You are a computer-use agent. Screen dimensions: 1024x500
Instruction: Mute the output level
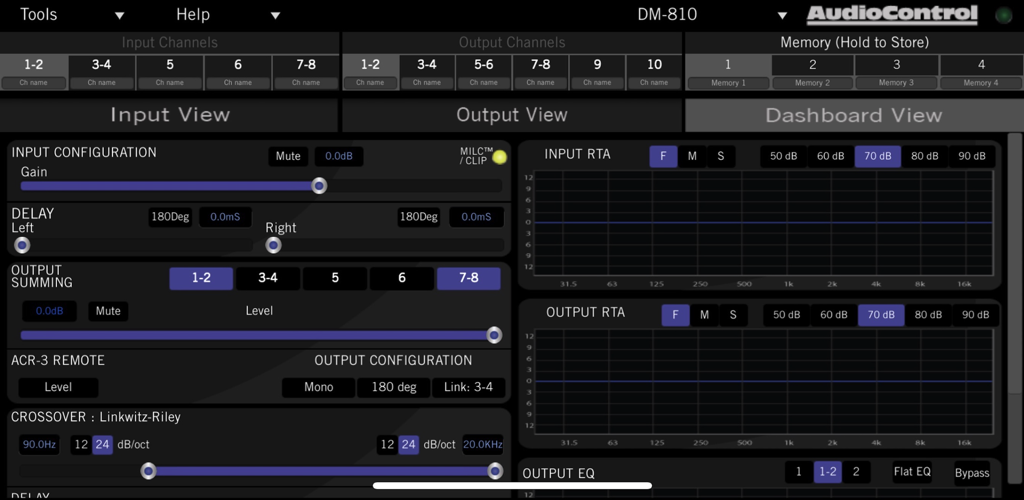(x=108, y=311)
